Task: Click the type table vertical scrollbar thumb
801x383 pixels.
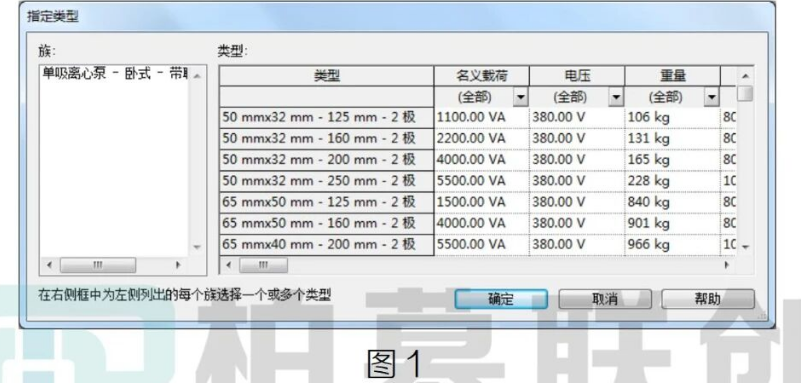Action: (745, 94)
